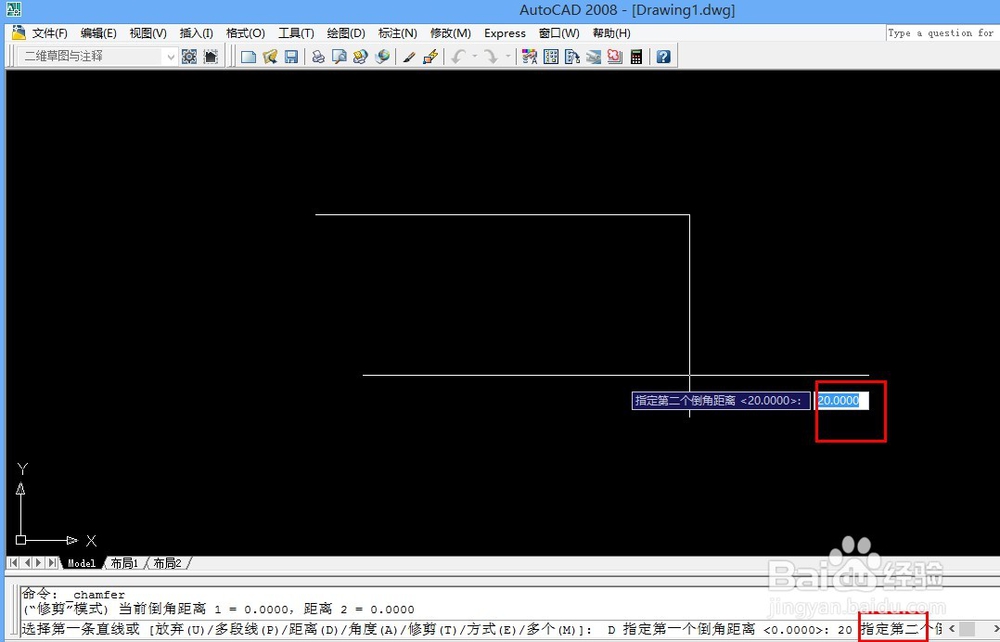The image size is (1000, 642).
Task: Click the 20.0000 chamfer distance input
Action: [842, 400]
